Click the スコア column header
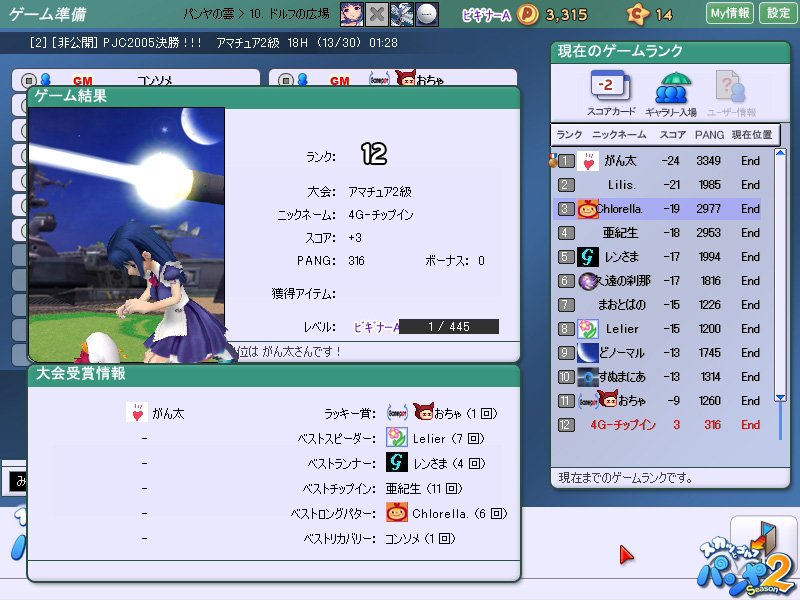This screenshot has width=800, height=600. tap(672, 135)
